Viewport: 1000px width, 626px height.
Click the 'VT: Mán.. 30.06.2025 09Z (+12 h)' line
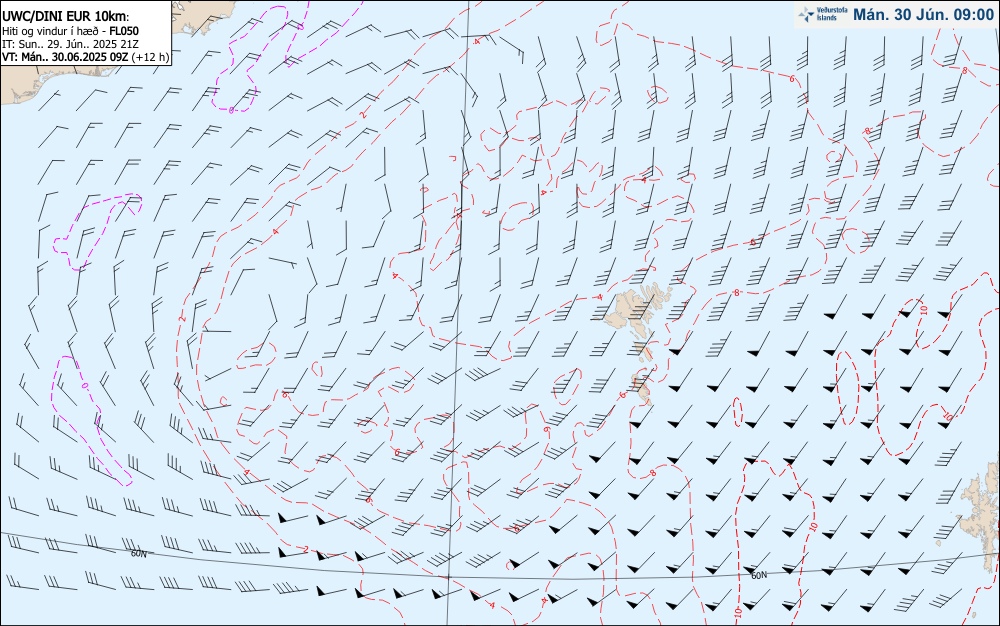click(x=85, y=57)
